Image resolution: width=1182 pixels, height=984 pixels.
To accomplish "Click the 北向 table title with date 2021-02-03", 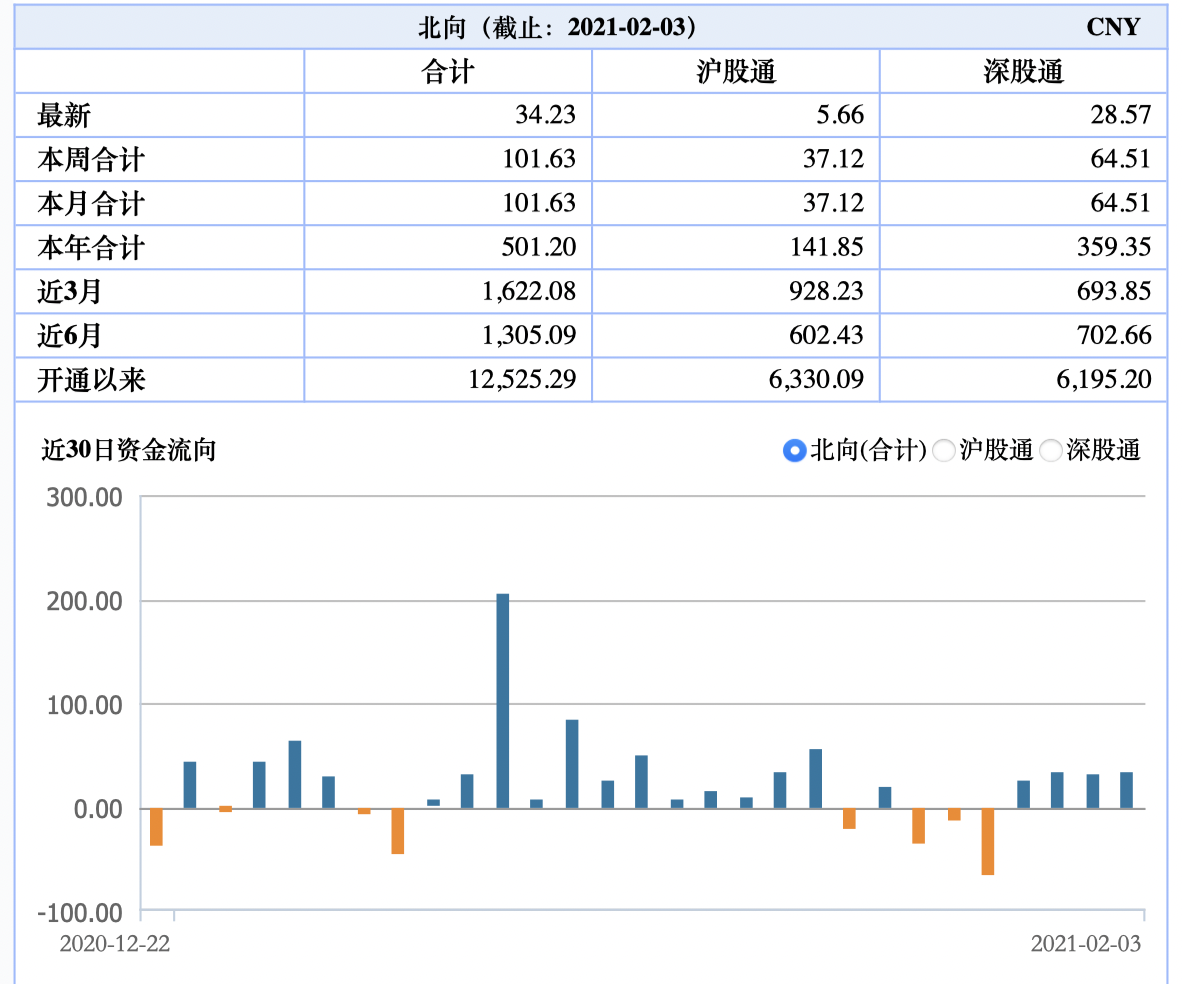I will [x=556, y=28].
